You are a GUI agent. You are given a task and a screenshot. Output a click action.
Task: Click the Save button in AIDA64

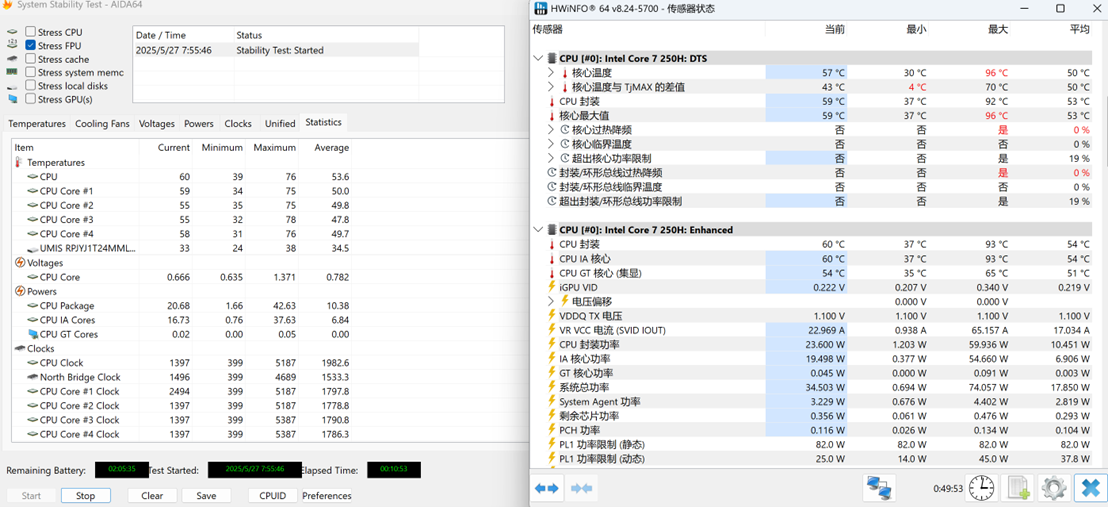point(206,496)
